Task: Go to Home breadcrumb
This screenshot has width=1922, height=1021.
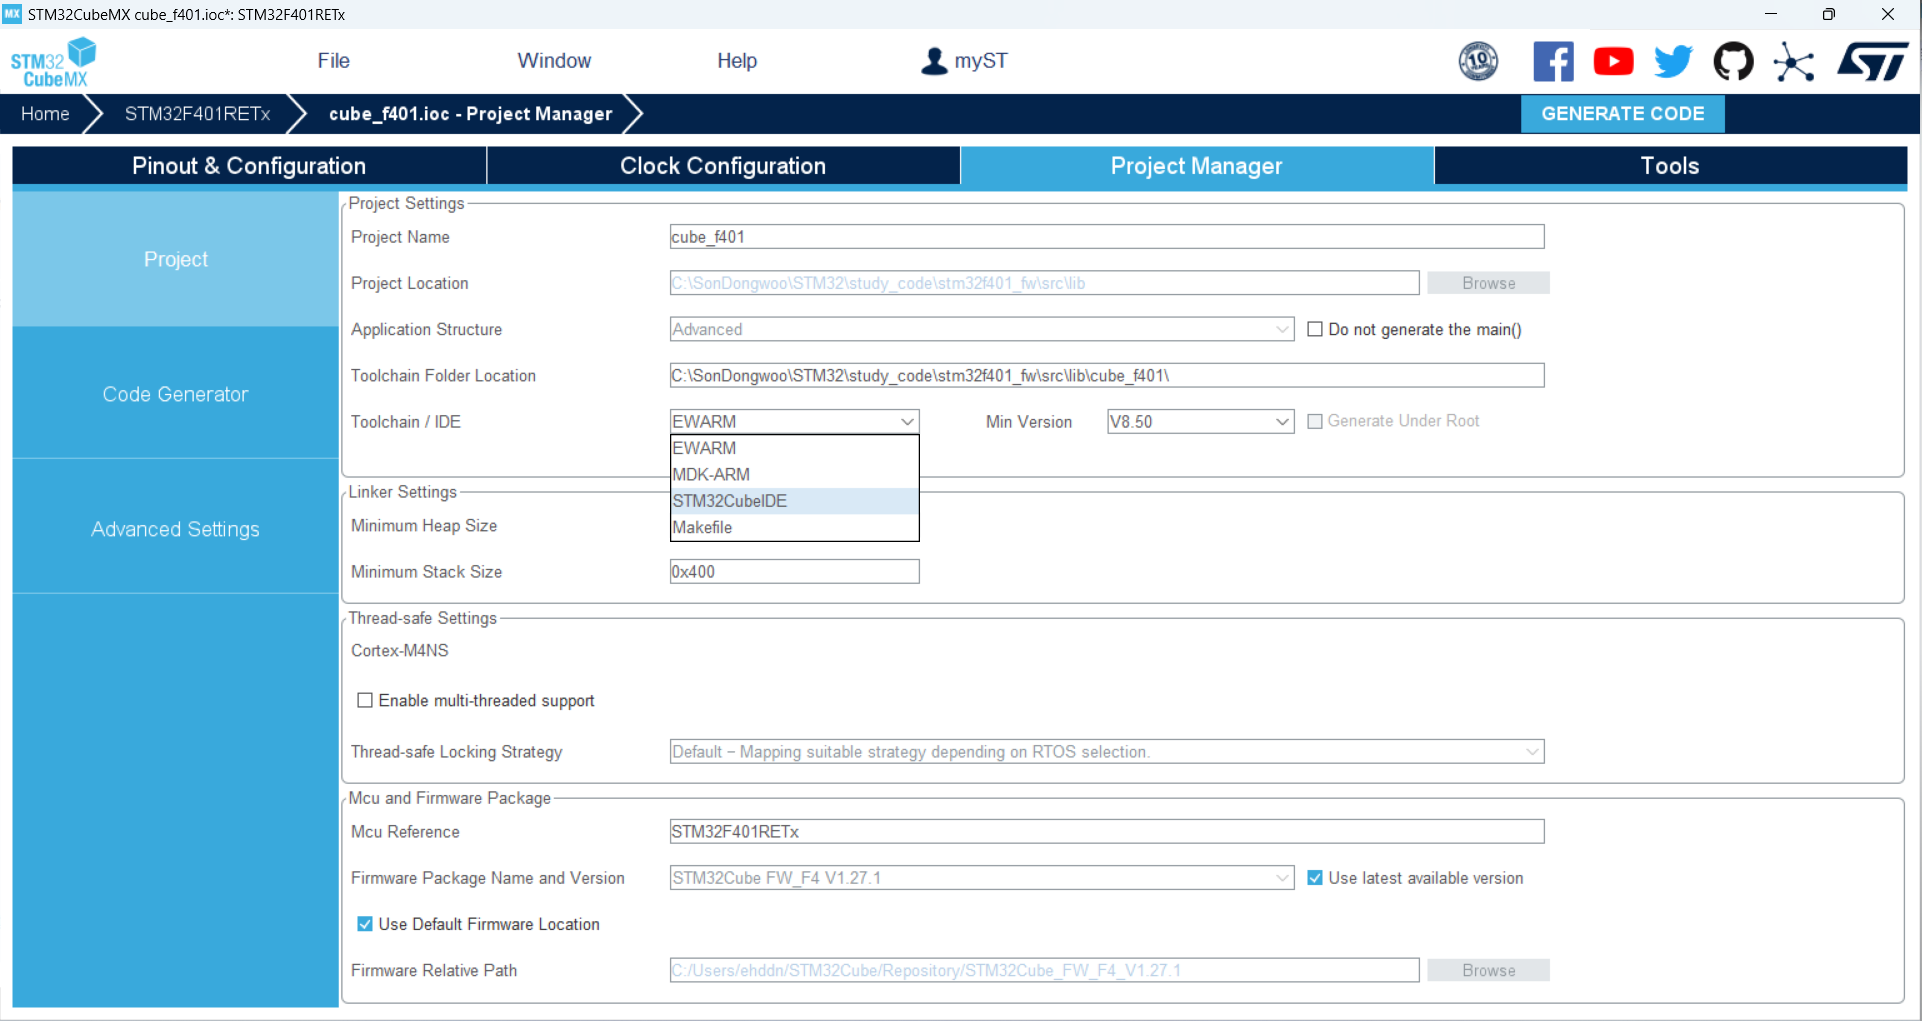Action: [x=45, y=114]
